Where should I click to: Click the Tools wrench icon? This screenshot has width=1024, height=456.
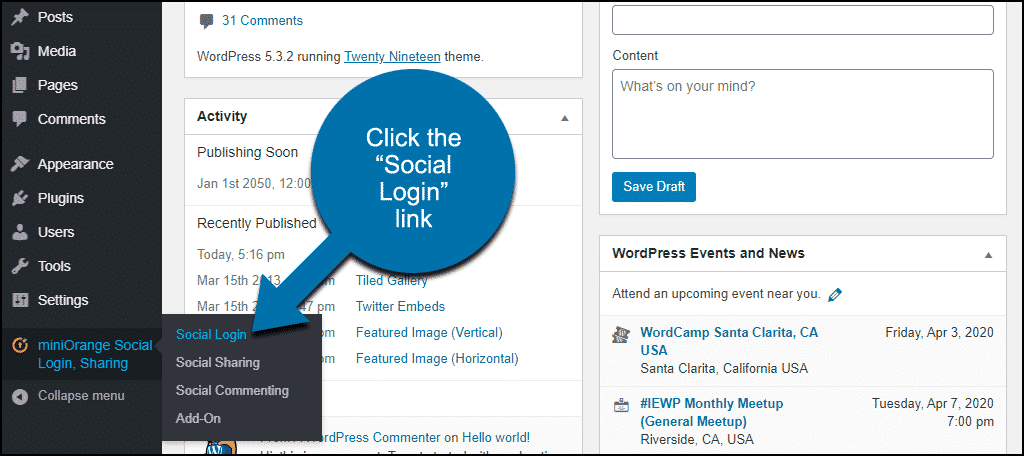(20, 266)
